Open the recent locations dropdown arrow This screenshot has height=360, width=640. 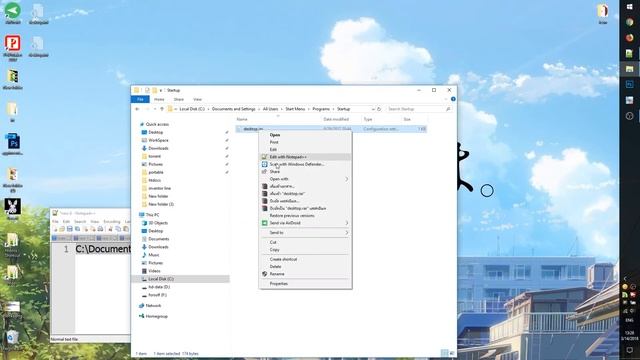155,109
